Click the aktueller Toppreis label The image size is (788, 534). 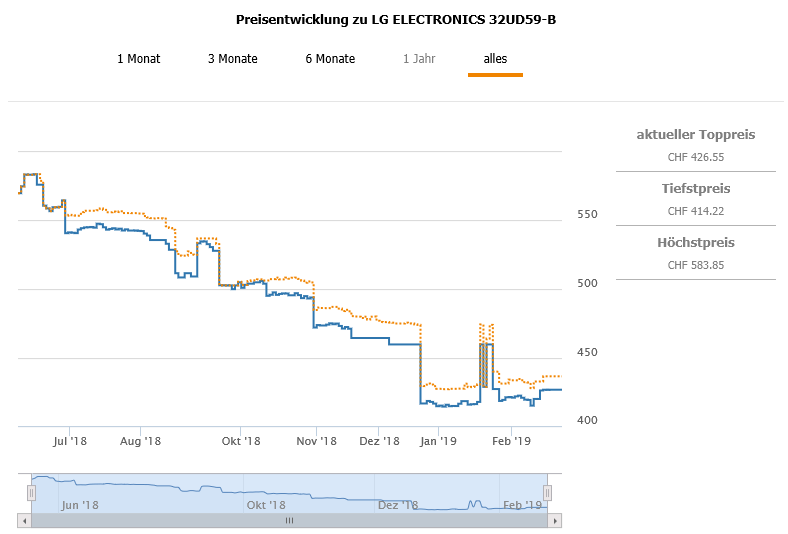(695, 135)
